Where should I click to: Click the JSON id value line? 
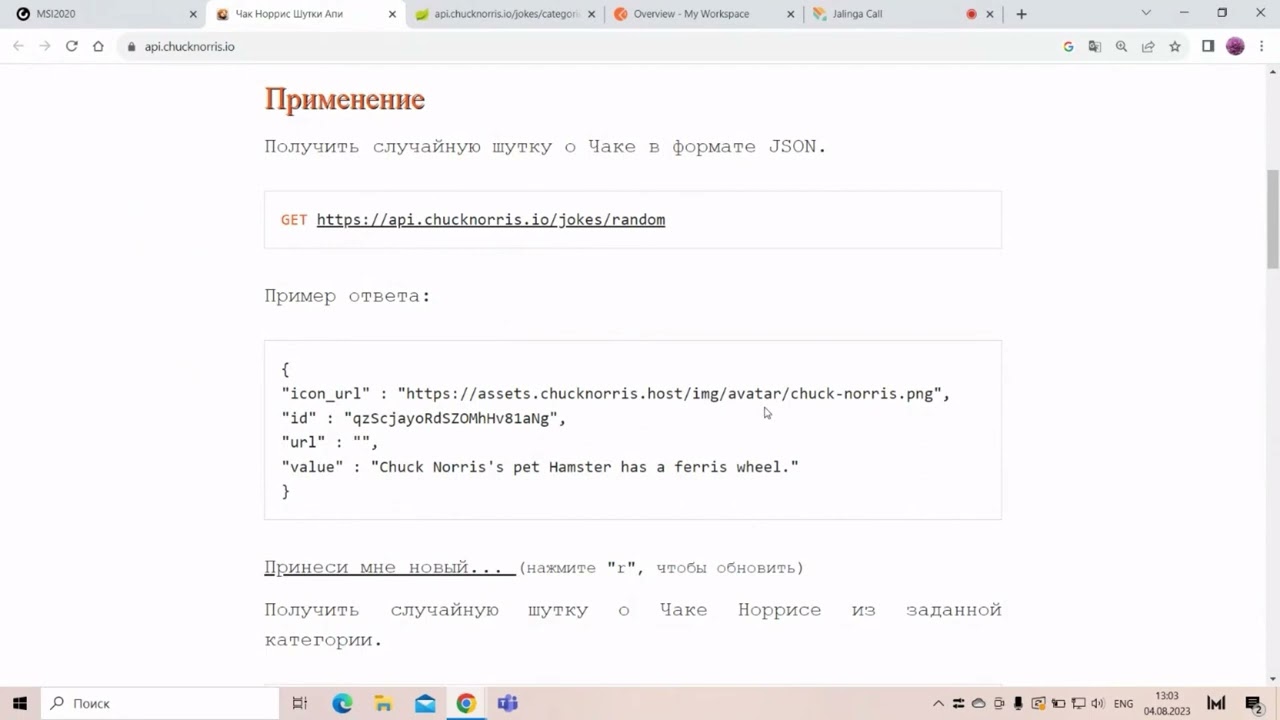click(x=424, y=418)
